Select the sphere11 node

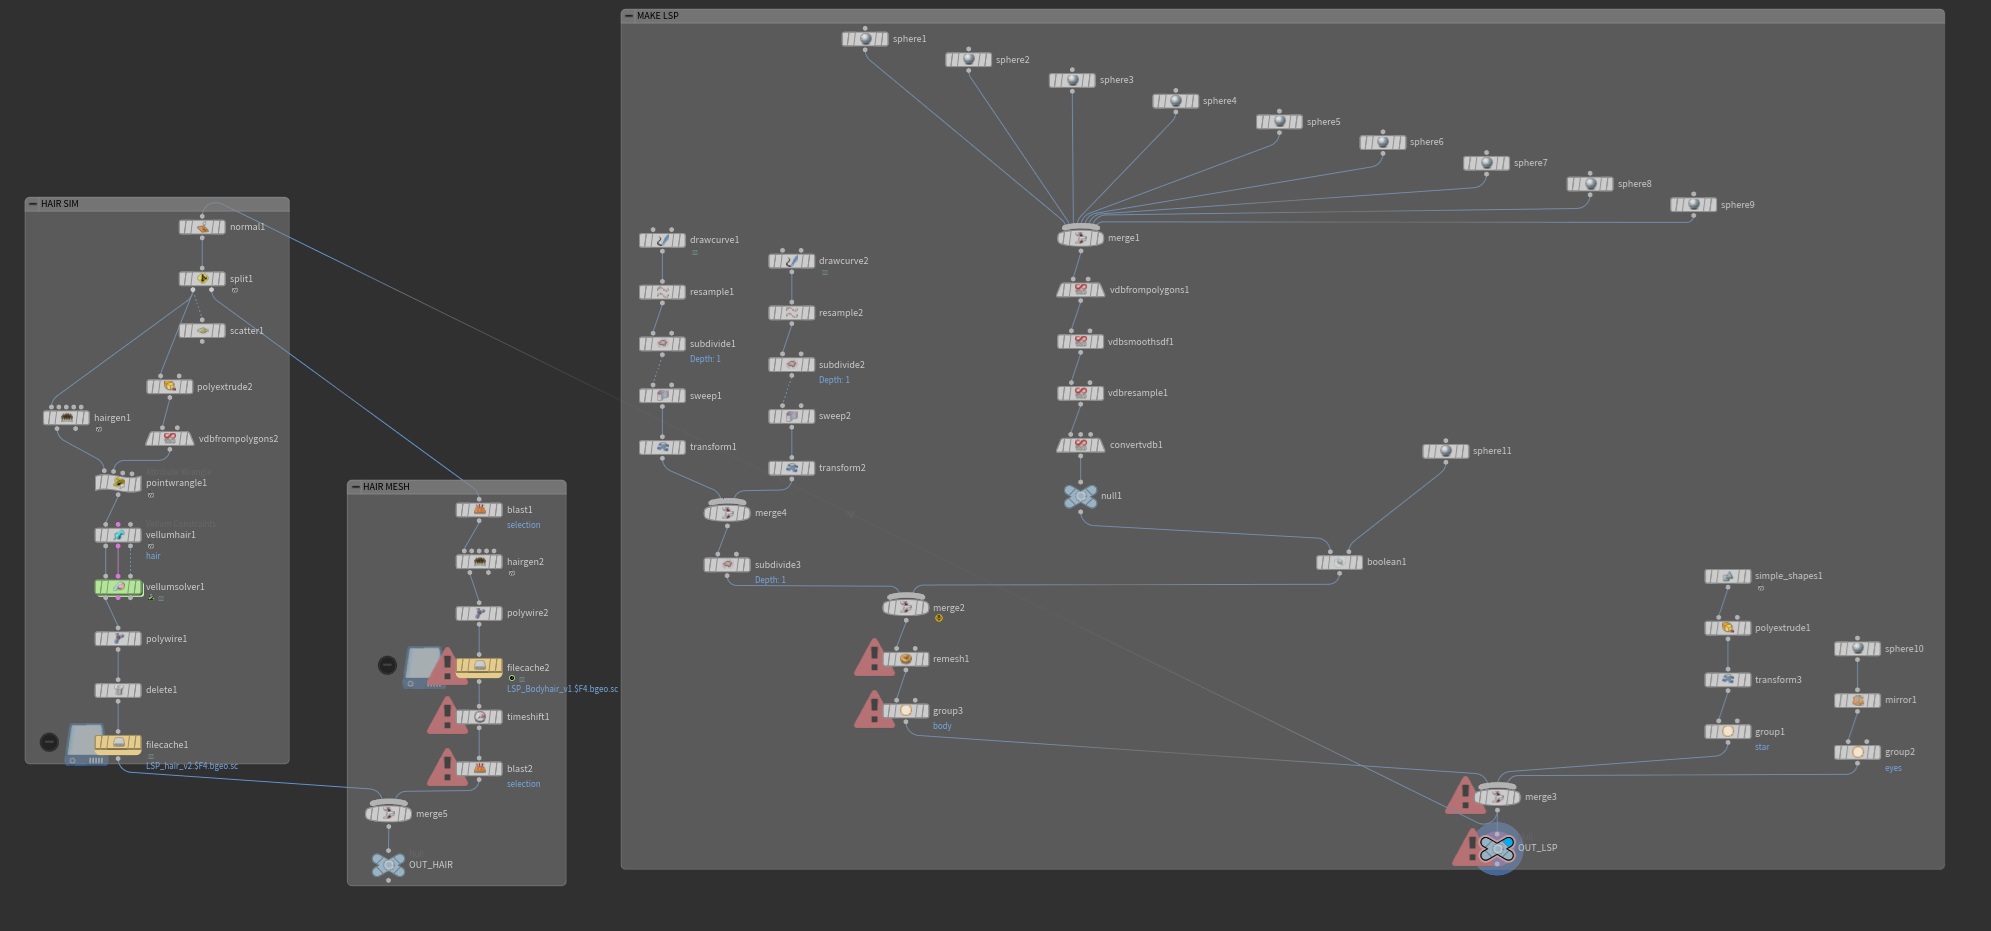[1445, 451]
